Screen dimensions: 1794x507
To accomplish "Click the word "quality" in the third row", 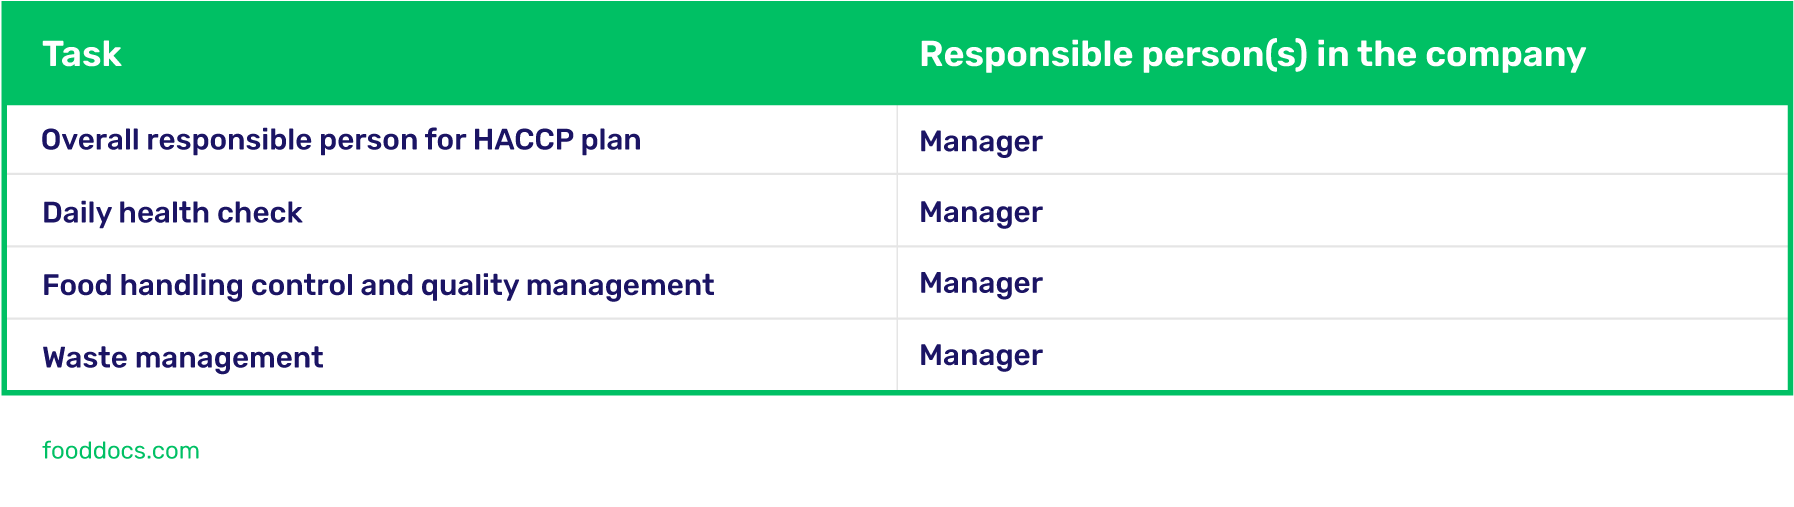I will 469,286.
